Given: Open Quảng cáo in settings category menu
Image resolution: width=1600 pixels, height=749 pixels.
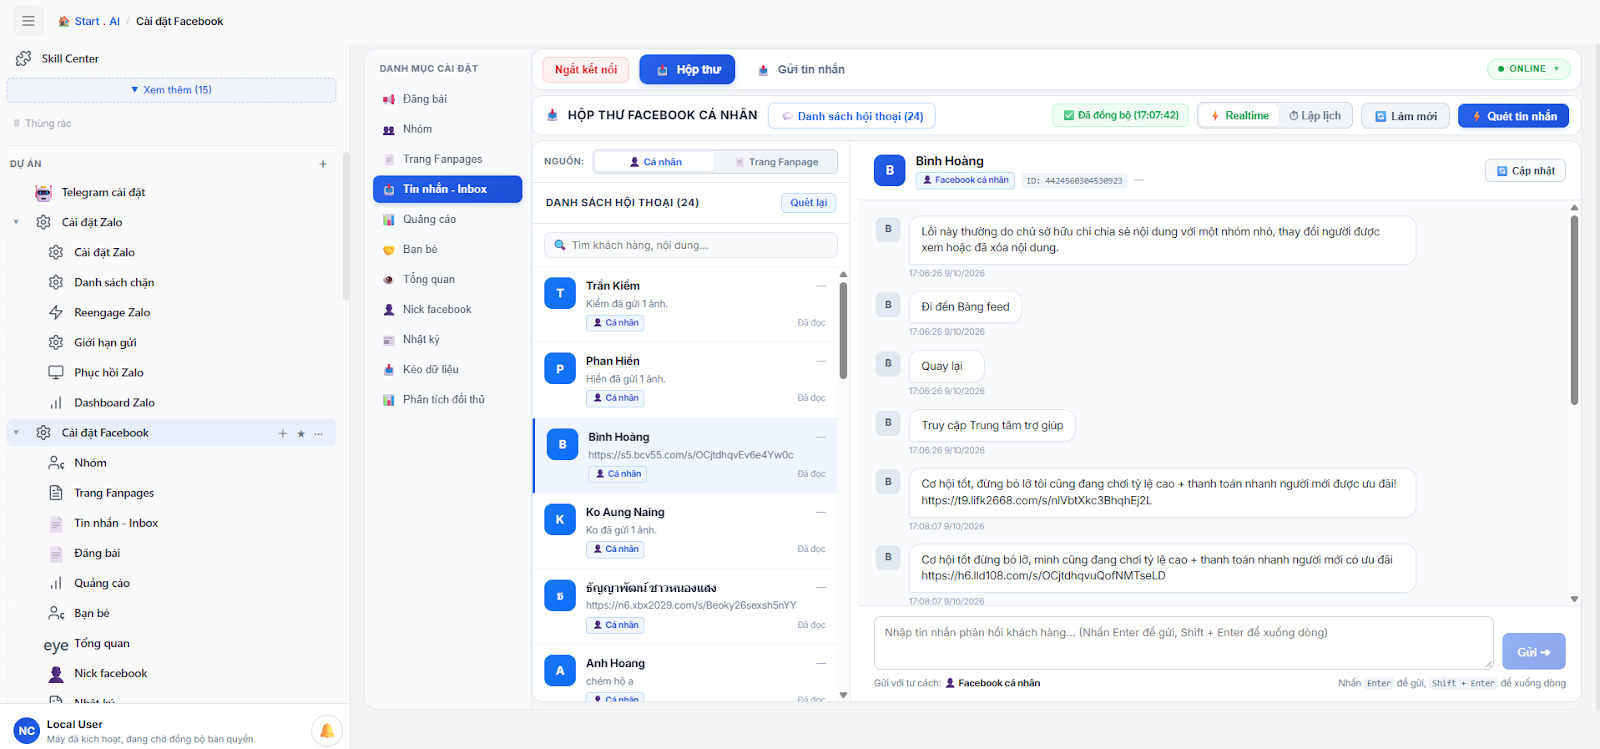Looking at the screenshot, I should [x=448, y=219].
